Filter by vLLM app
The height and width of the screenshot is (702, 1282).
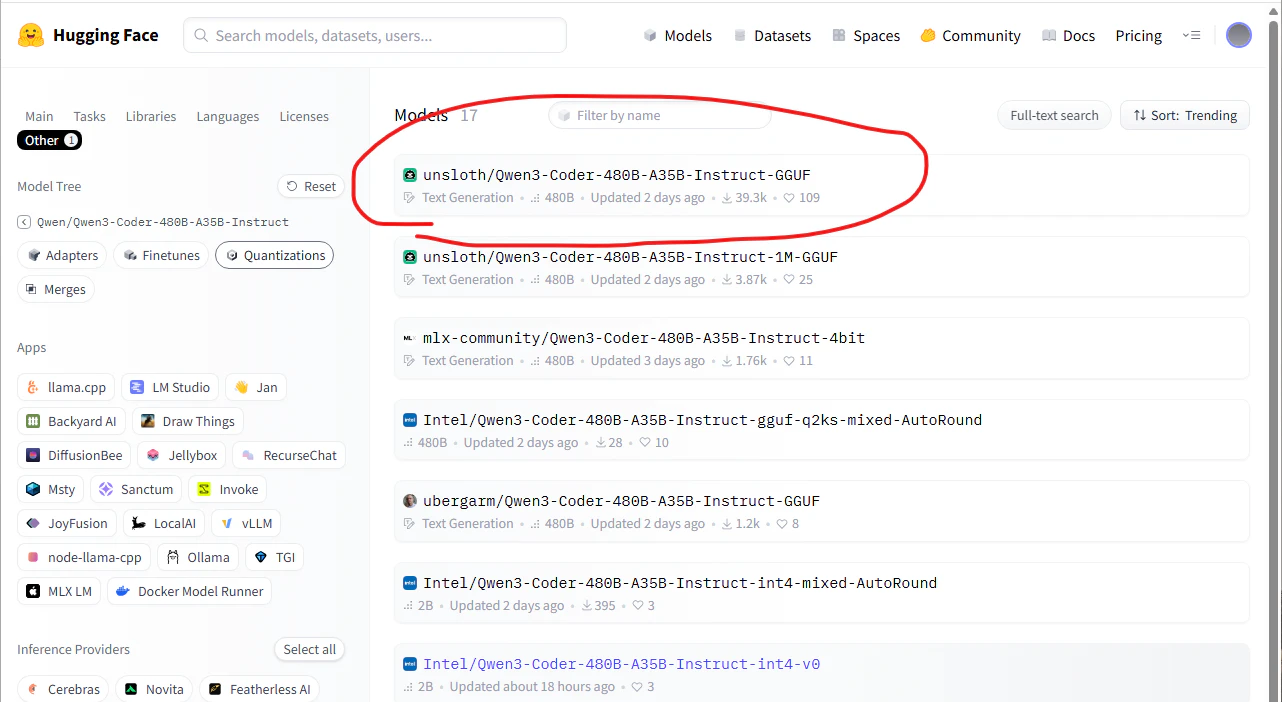click(247, 523)
